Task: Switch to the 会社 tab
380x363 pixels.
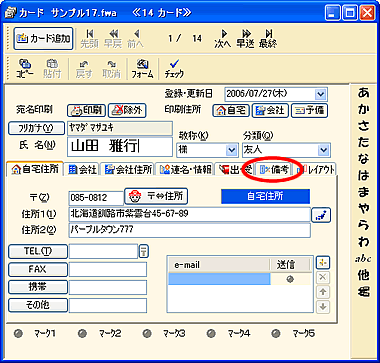Action: tap(82, 170)
